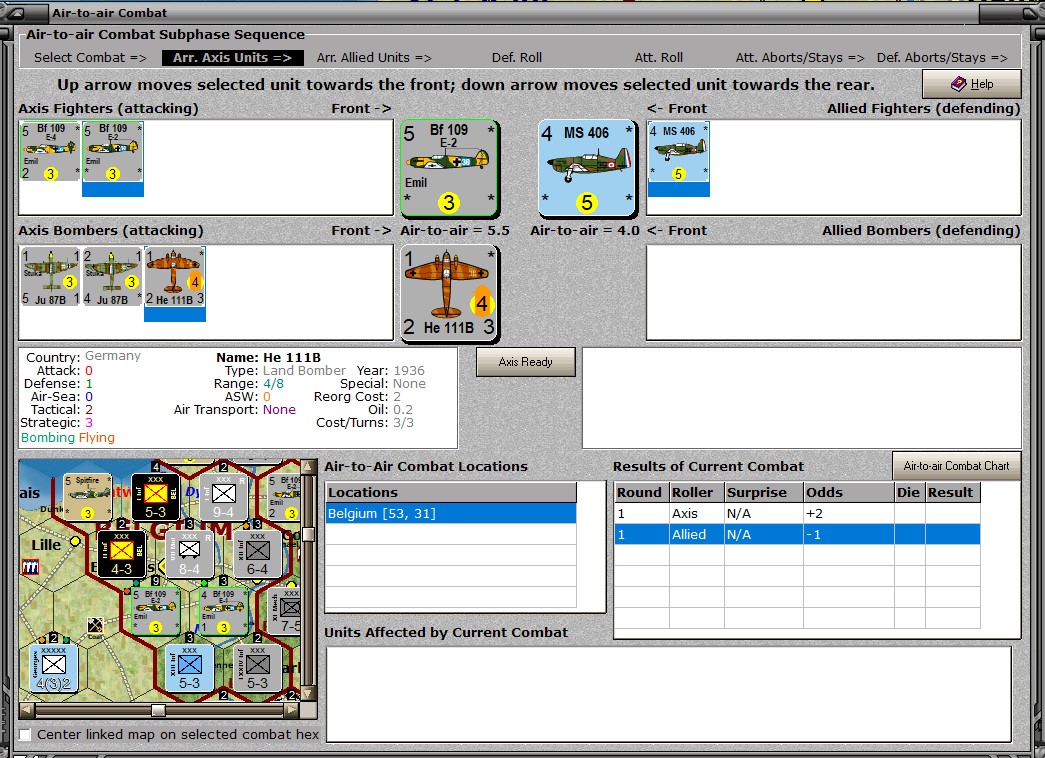Click the minimap horizontal scrollbar thumb
The width and height of the screenshot is (1045, 758).
(159, 710)
